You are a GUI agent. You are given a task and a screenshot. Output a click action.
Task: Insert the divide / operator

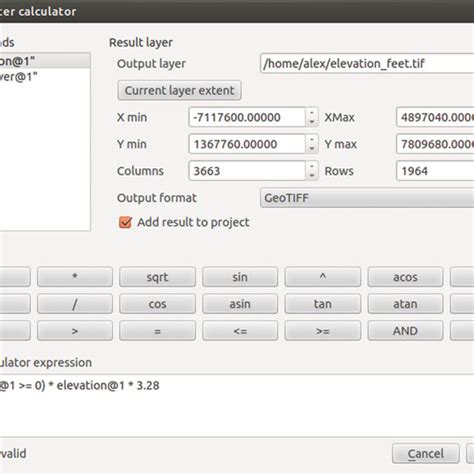[x=75, y=304]
